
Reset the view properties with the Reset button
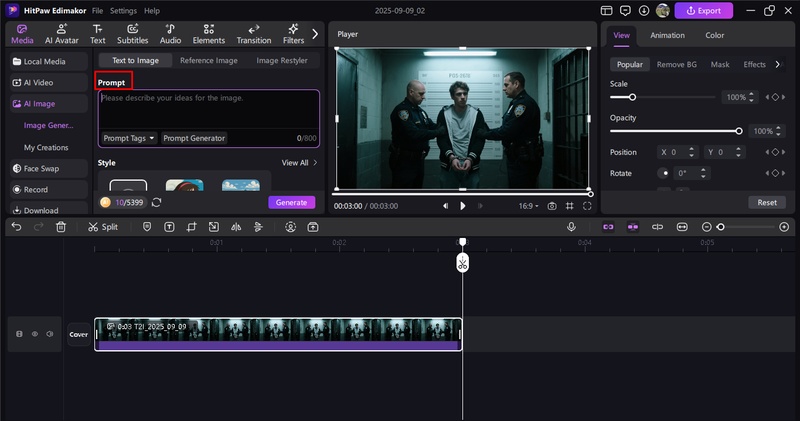tap(767, 203)
